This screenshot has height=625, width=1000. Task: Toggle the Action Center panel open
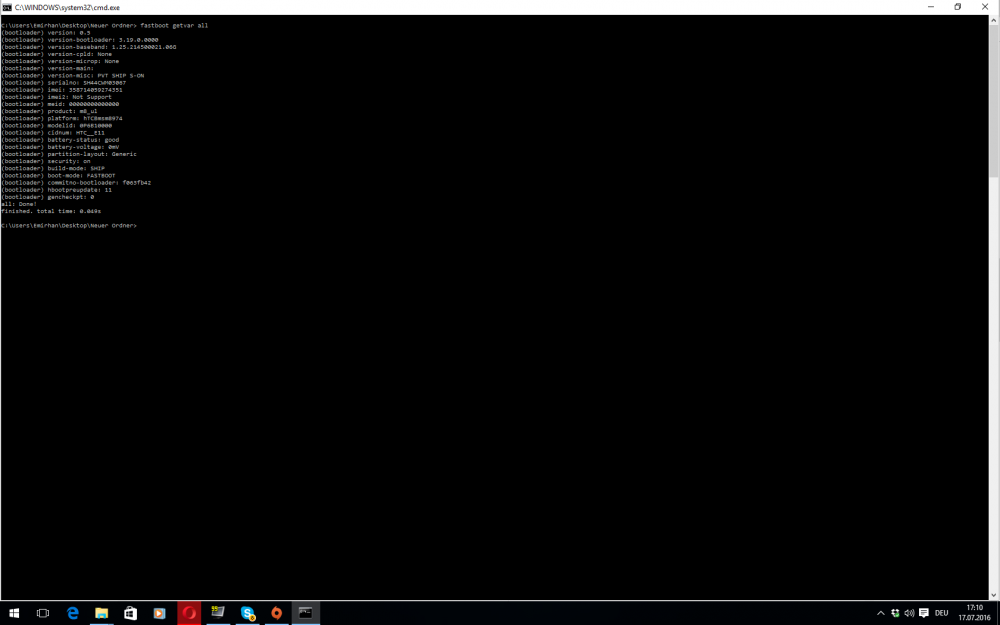pos(924,612)
